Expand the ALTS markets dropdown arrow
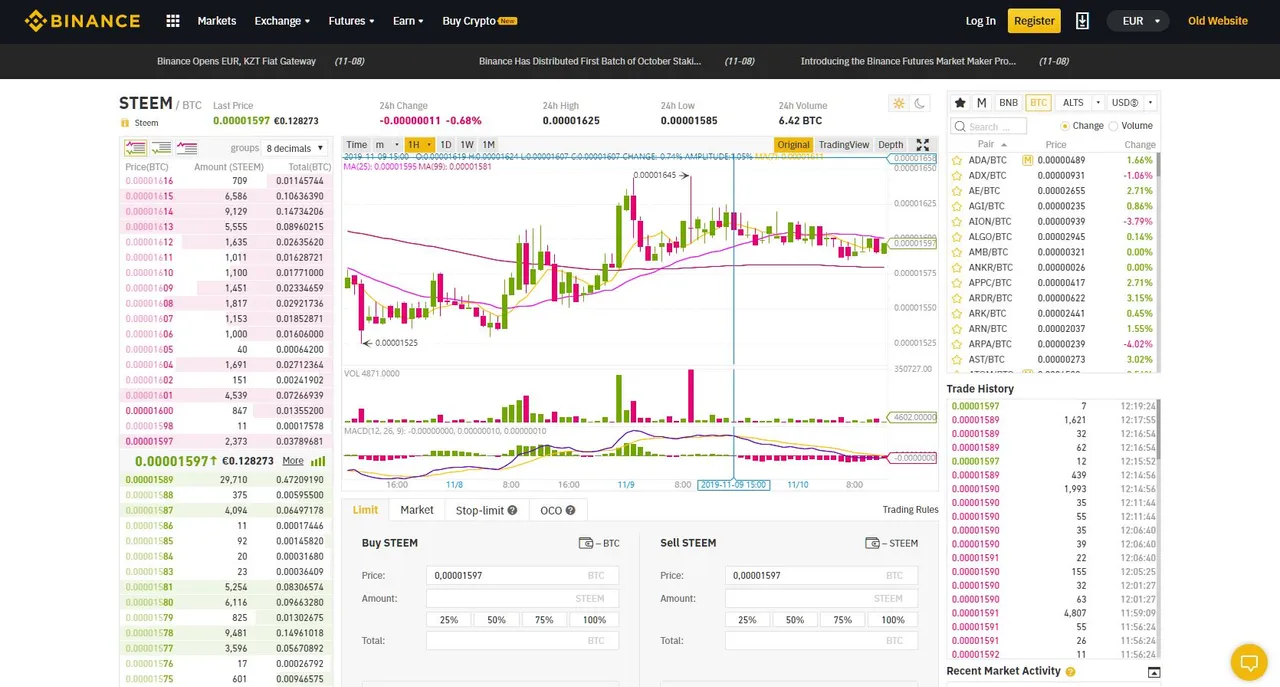Image resolution: width=1280 pixels, height=687 pixels. point(1098,103)
